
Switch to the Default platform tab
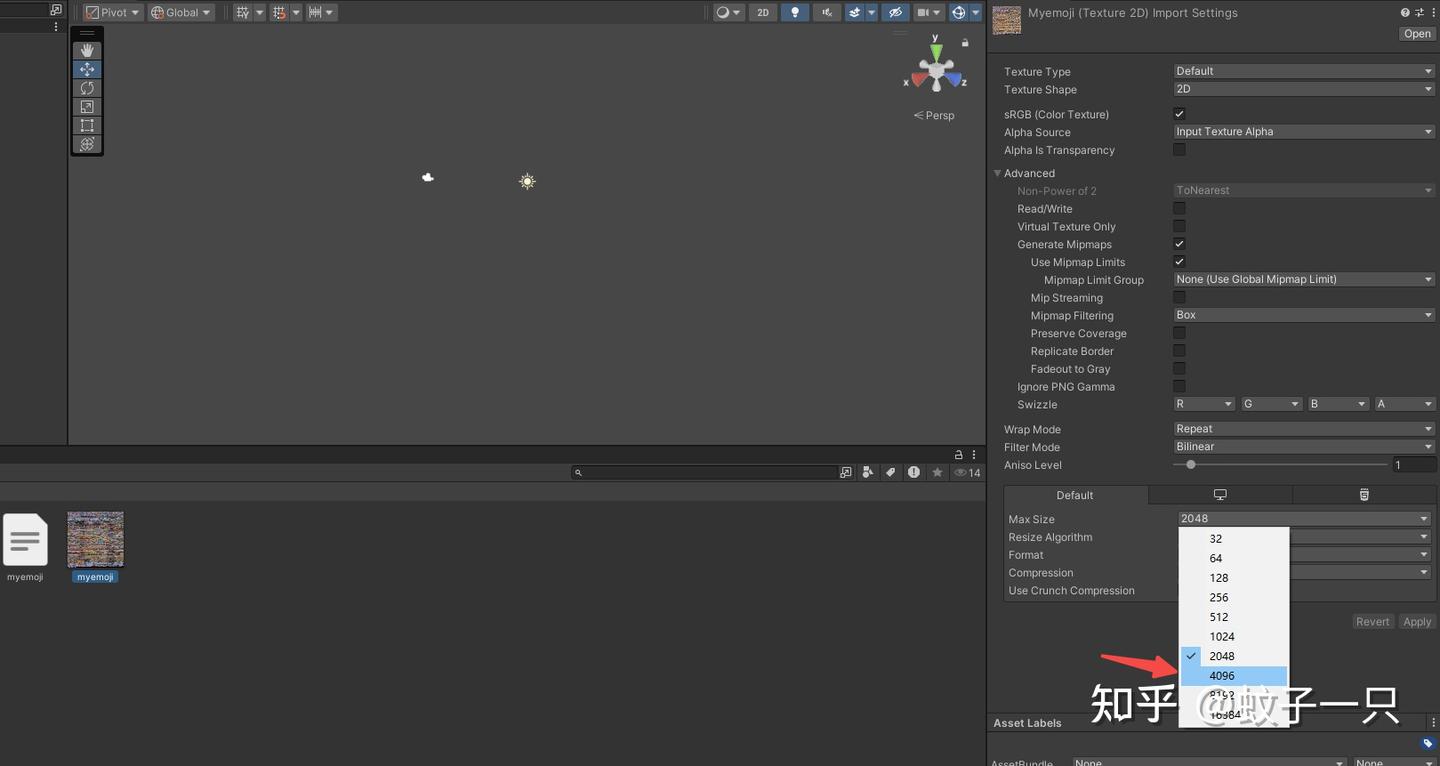point(1074,494)
